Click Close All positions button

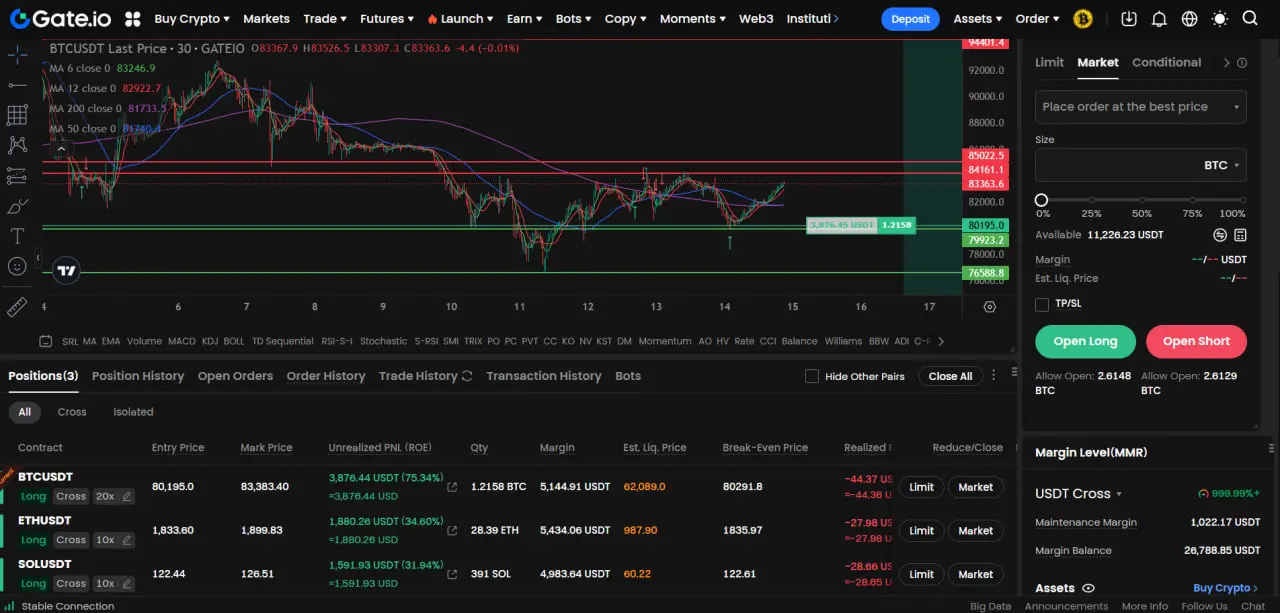click(x=950, y=376)
